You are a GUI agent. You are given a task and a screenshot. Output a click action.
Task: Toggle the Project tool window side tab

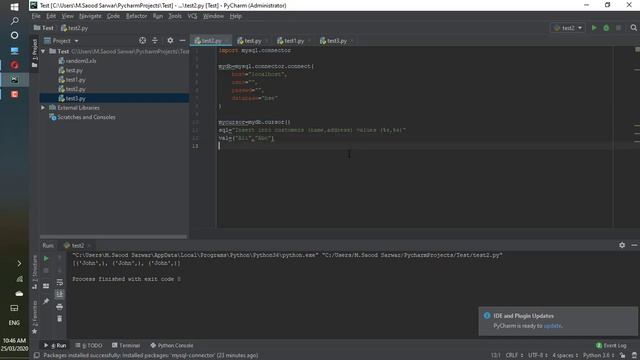(35, 53)
